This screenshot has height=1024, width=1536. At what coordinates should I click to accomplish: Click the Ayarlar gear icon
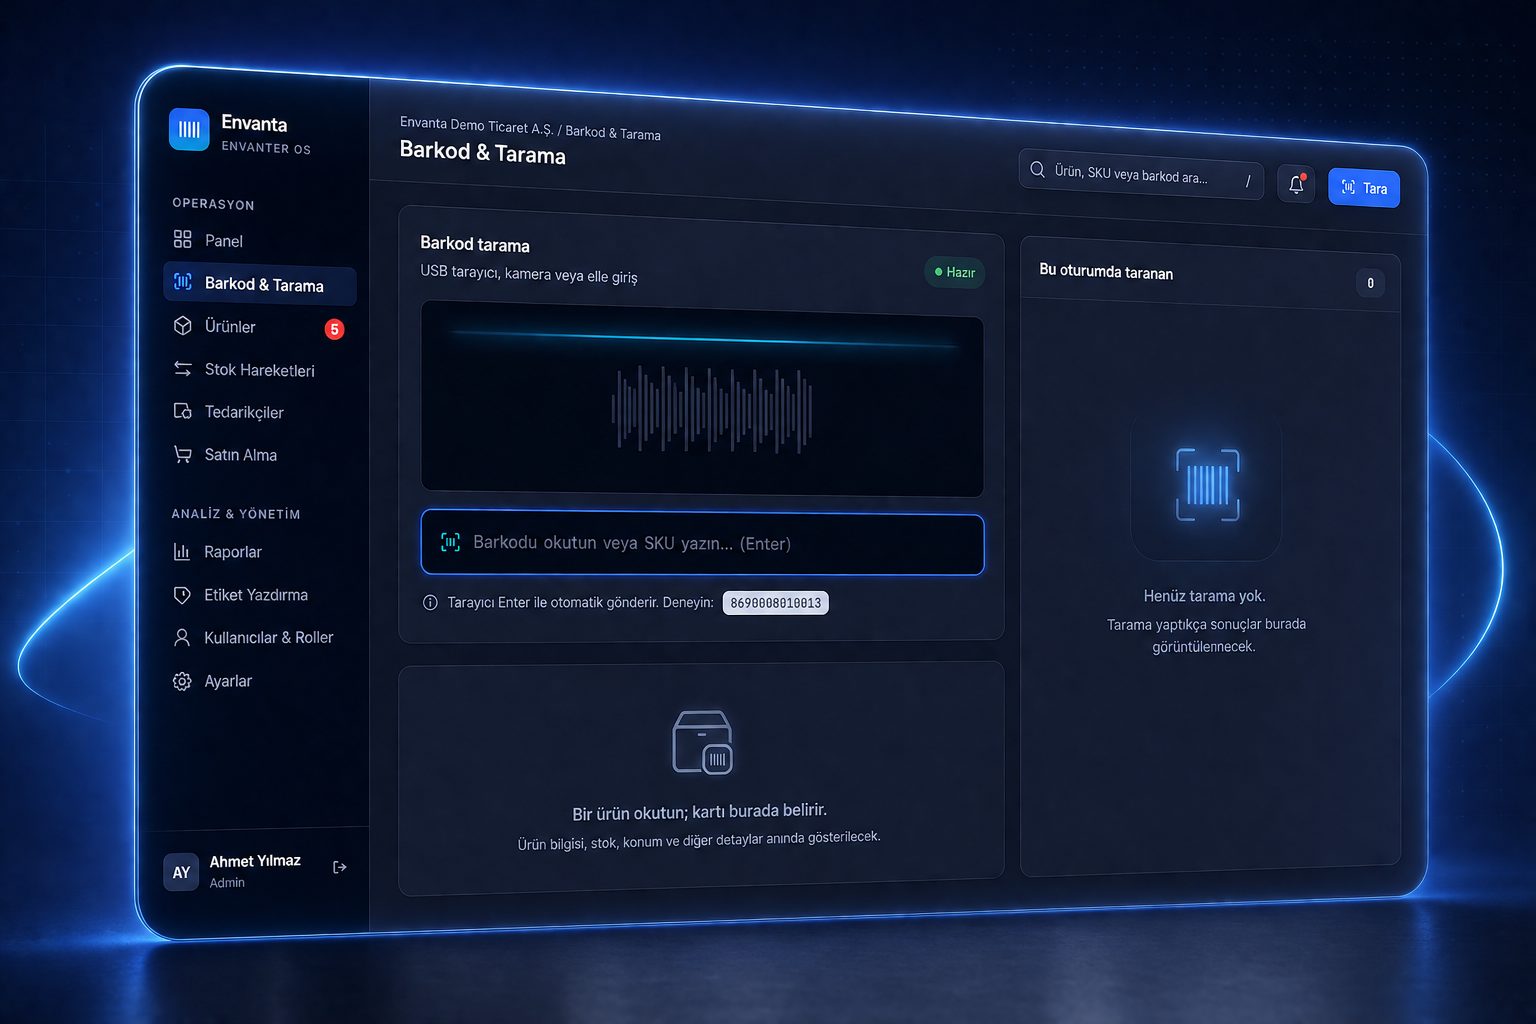182,681
